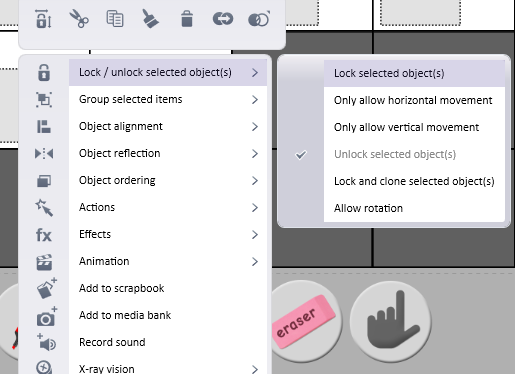The width and height of the screenshot is (515, 374).
Task: Expand the Effects submenu chevron
Action: pos(255,235)
